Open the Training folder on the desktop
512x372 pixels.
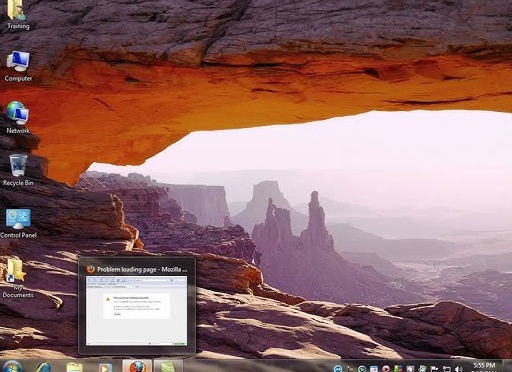point(17,15)
